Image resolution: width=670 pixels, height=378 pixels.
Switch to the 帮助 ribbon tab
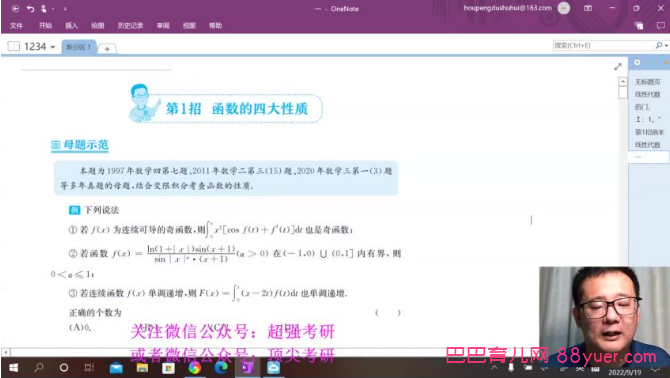click(x=215, y=26)
